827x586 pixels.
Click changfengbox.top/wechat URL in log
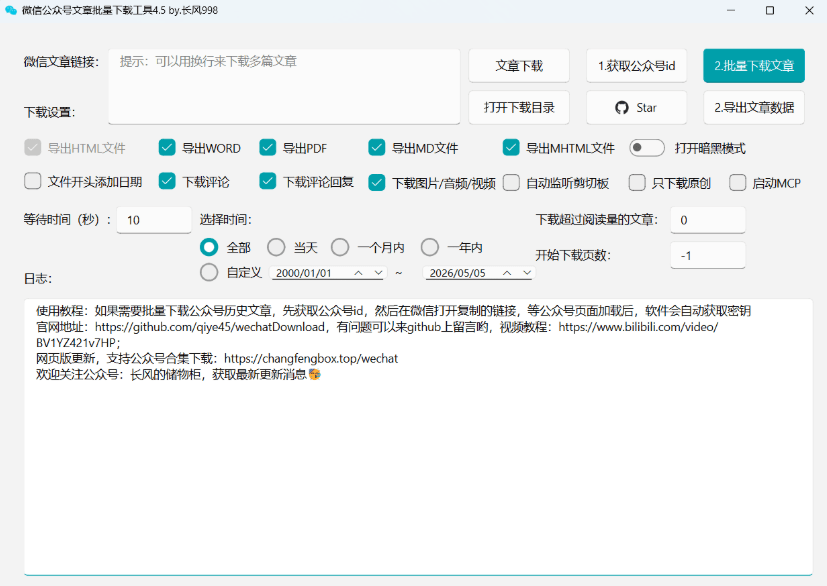(x=311, y=359)
